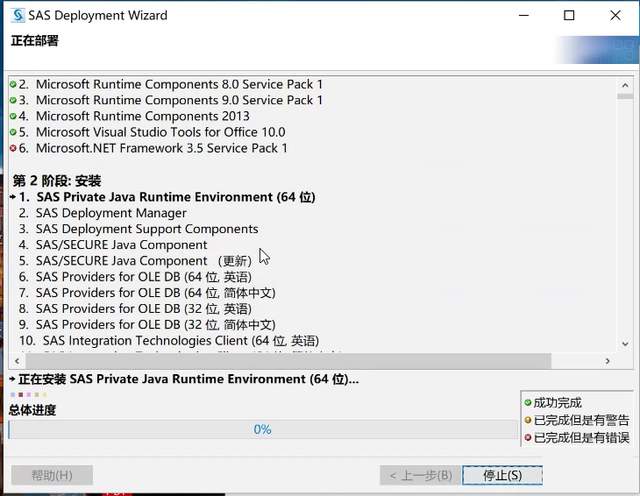Click green status icon for Runtime Components 8.0

coord(13,85)
